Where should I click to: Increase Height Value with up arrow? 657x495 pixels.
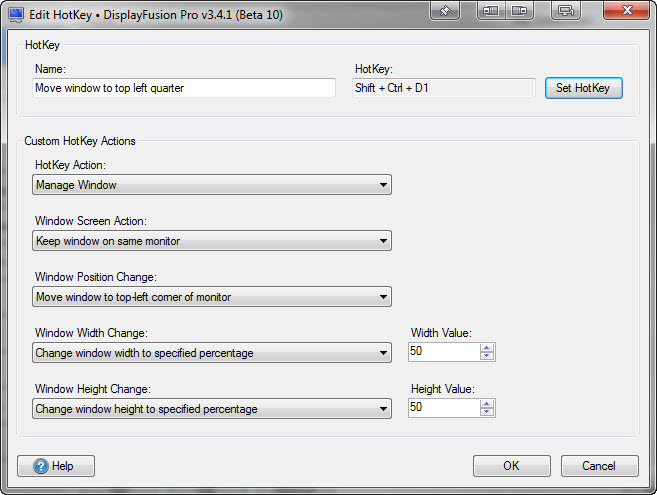click(486, 404)
